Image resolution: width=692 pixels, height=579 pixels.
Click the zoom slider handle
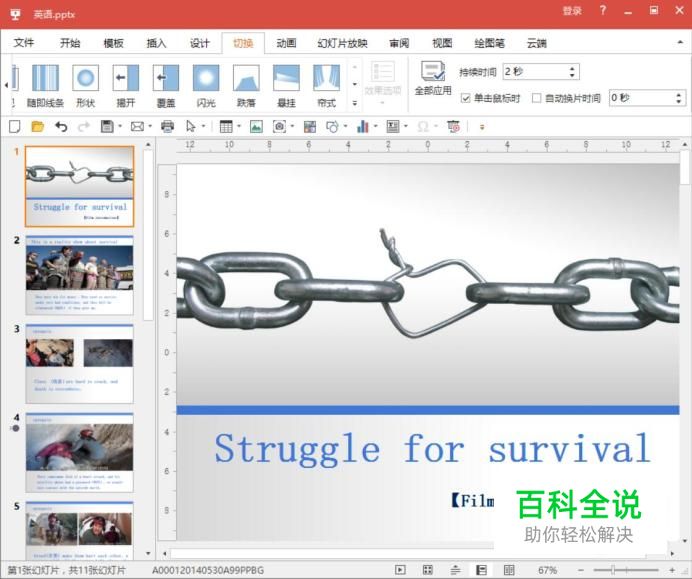[x=613, y=570]
